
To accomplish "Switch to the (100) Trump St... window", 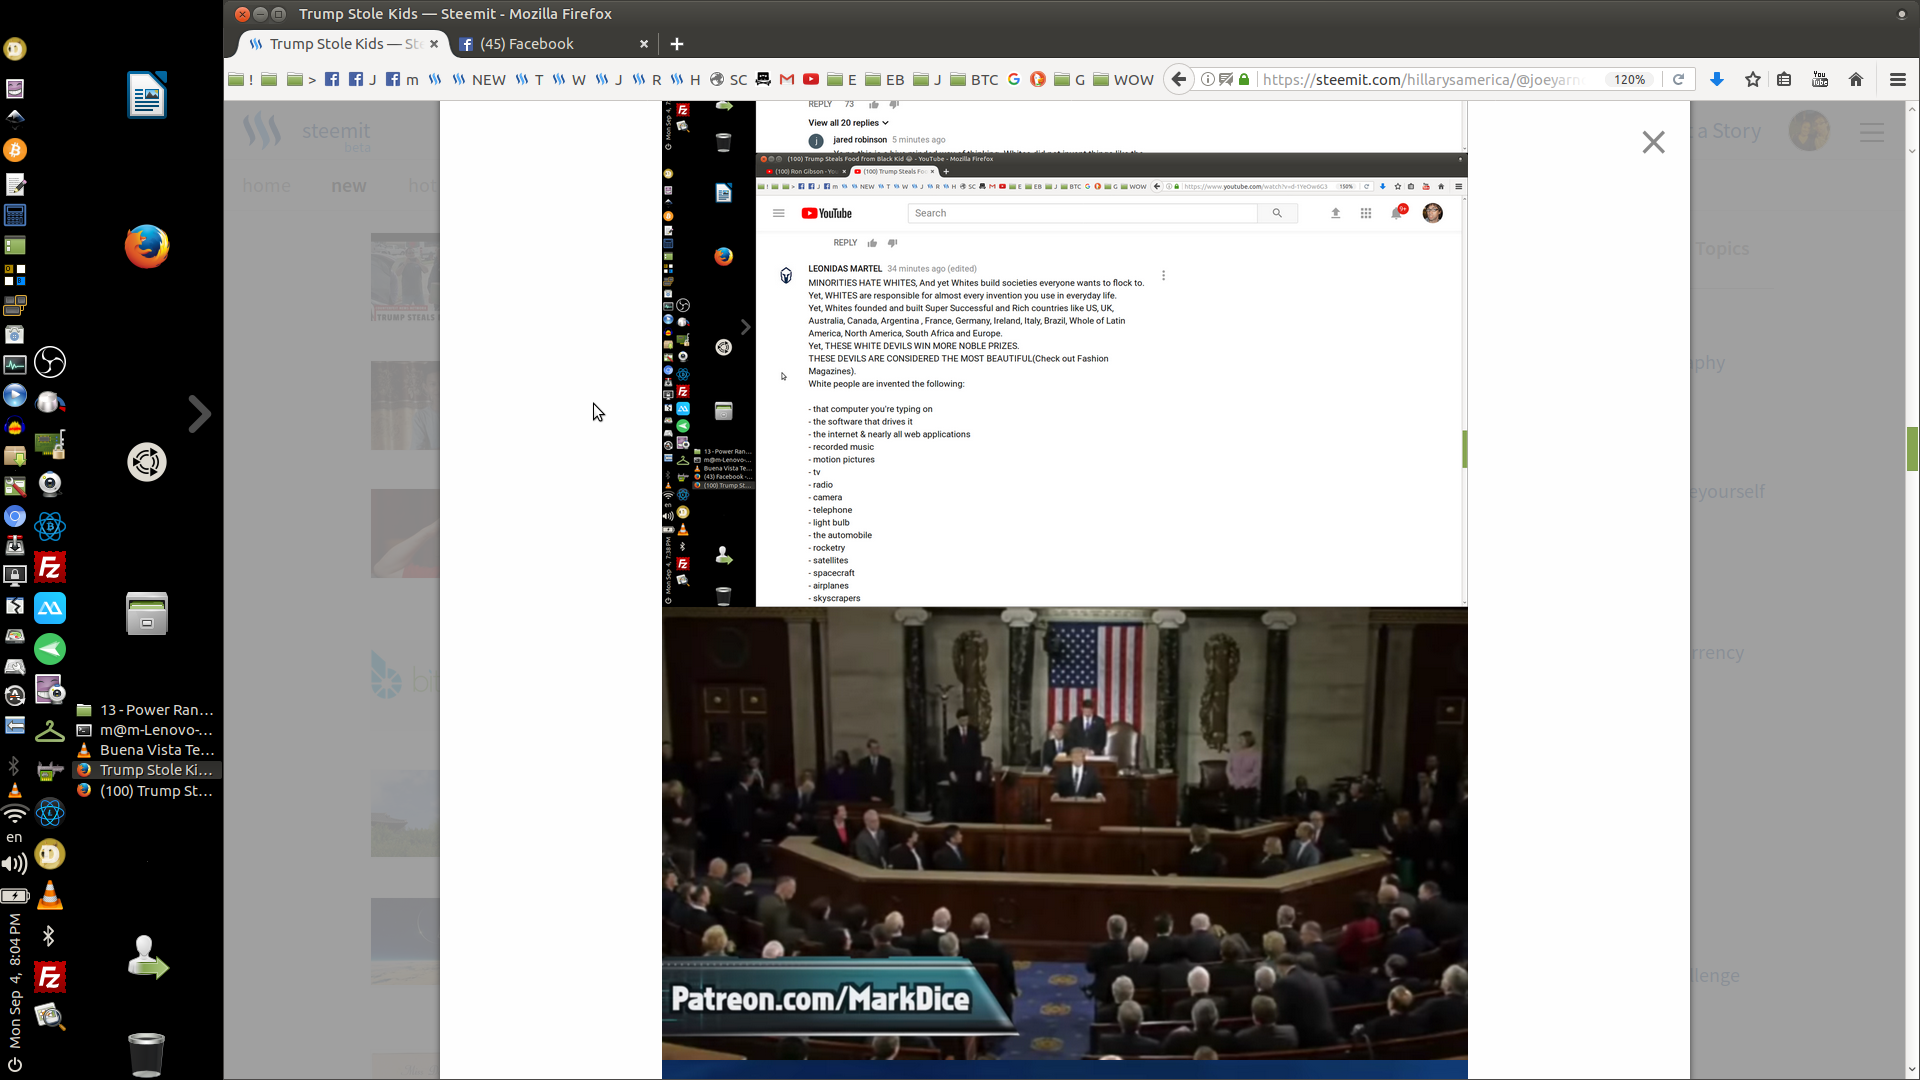I will [x=147, y=791].
